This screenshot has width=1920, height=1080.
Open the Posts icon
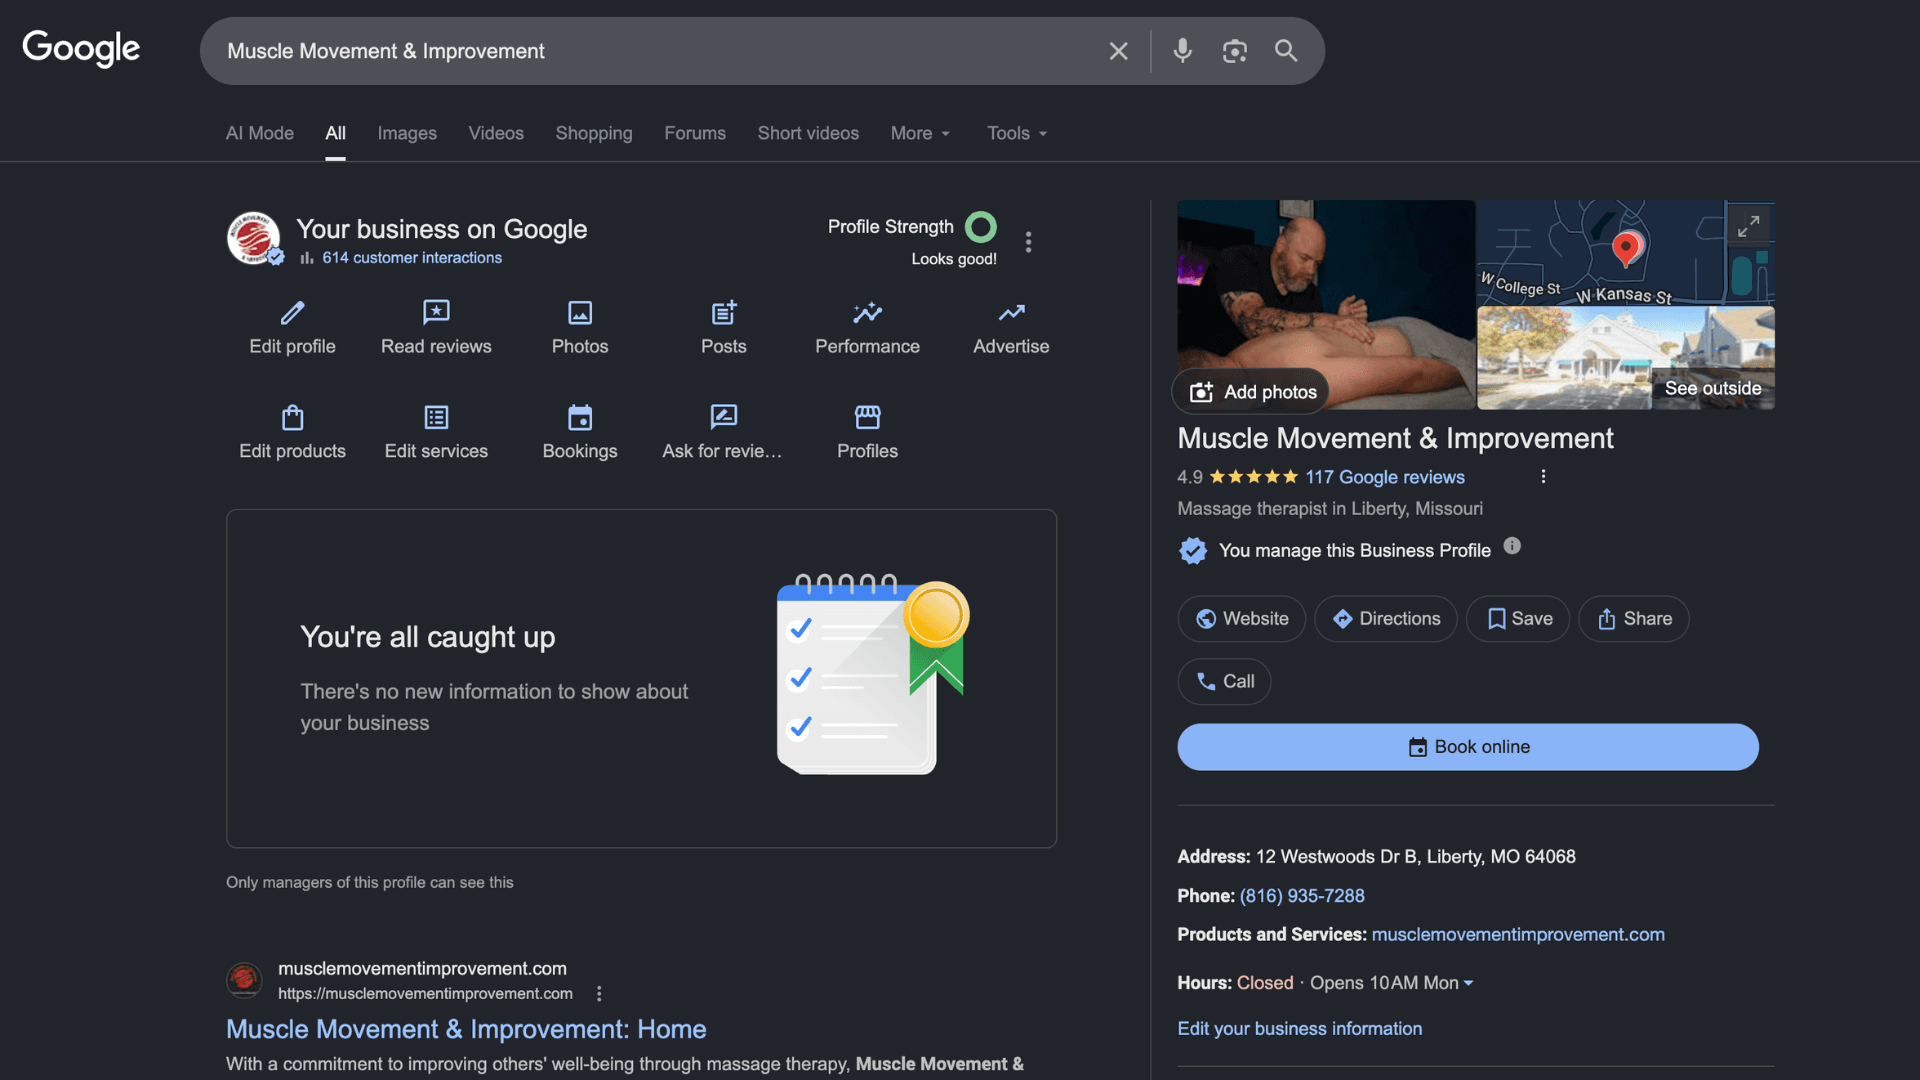pos(724,313)
